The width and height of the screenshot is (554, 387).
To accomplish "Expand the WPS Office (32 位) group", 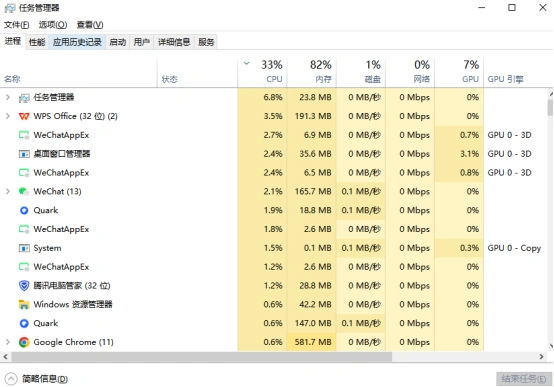I will tap(8, 116).
